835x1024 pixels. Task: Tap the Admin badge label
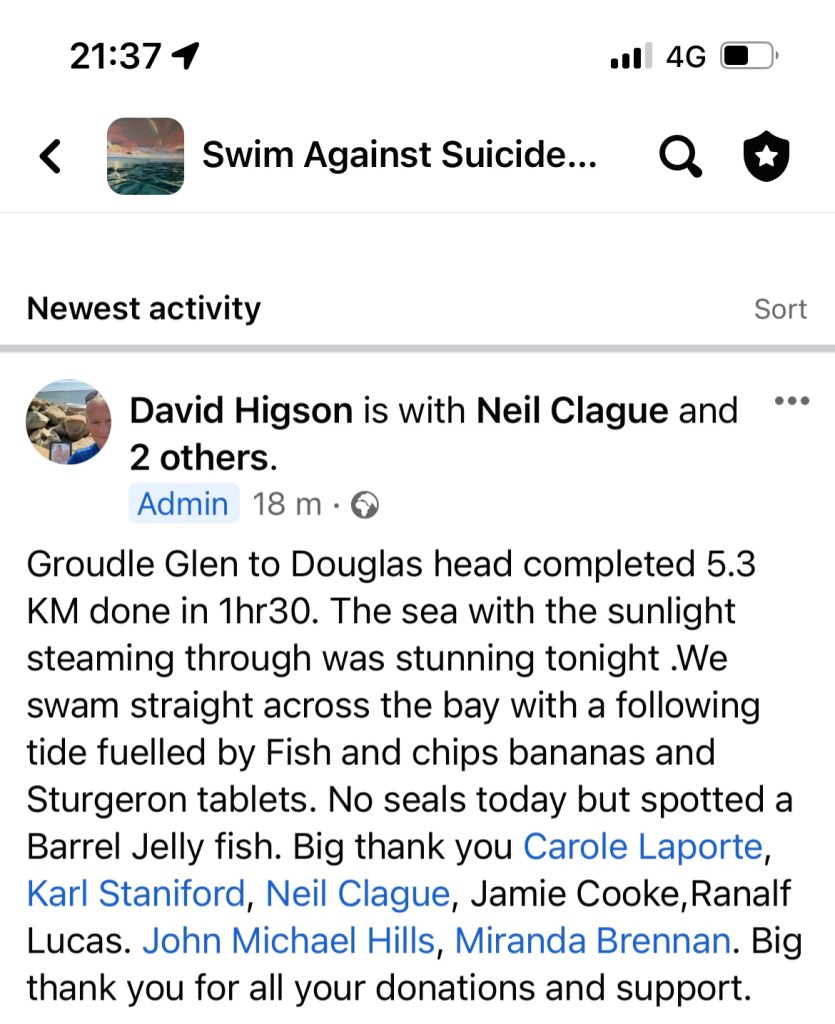coord(183,504)
